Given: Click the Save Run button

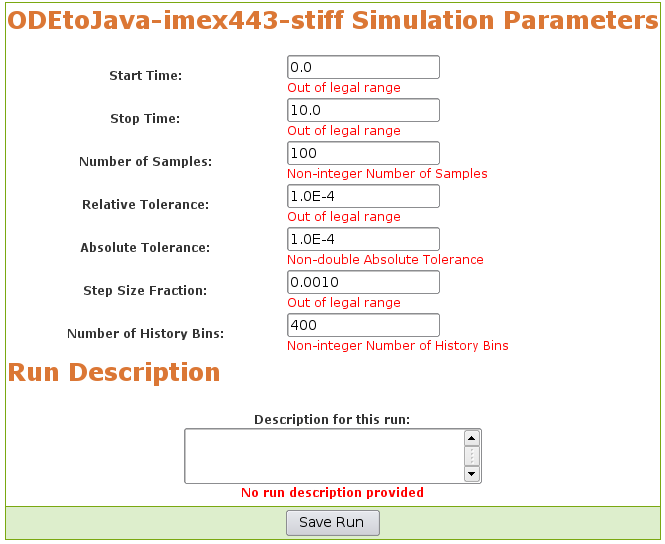Looking at the screenshot, I should (332, 522).
